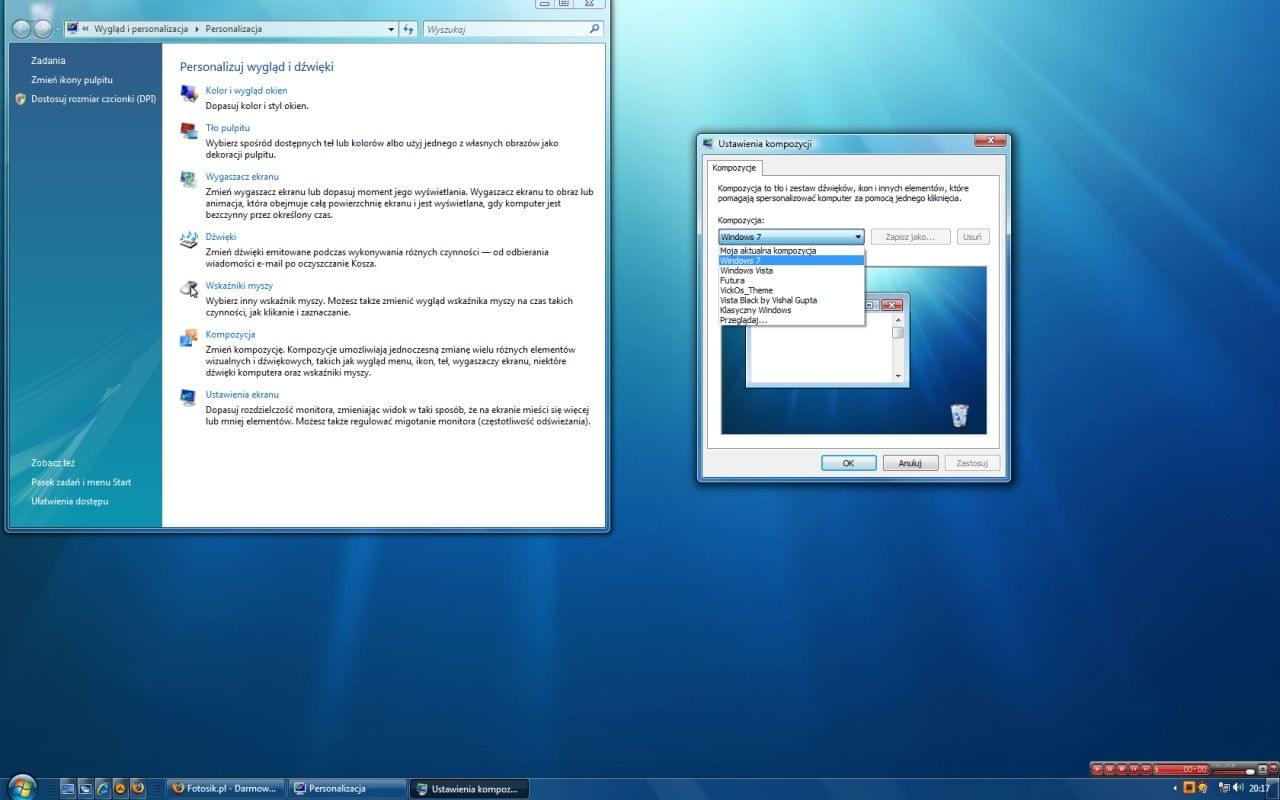The height and width of the screenshot is (800, 1280).
Task: Open the Windows Start orb
Action: click(22, 789)
